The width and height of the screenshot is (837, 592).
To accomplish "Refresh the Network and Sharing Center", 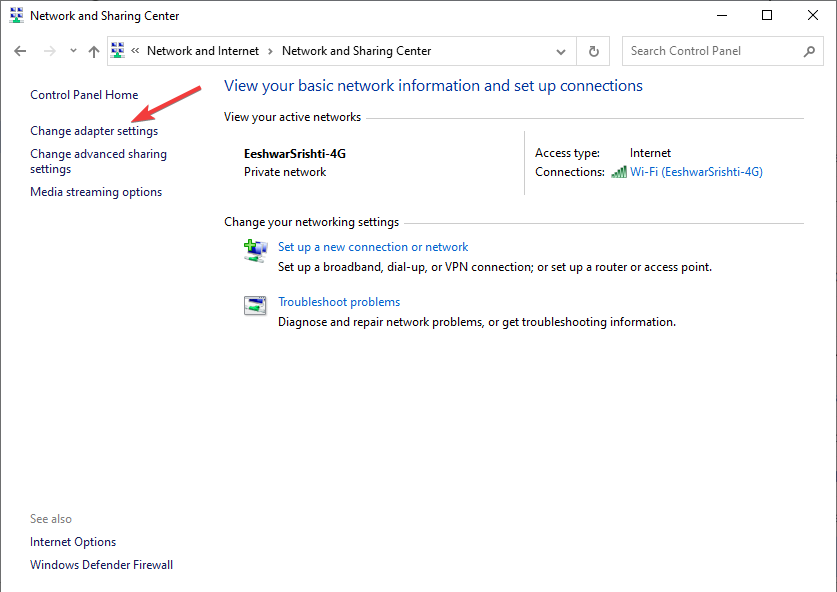I will (594, 51).
